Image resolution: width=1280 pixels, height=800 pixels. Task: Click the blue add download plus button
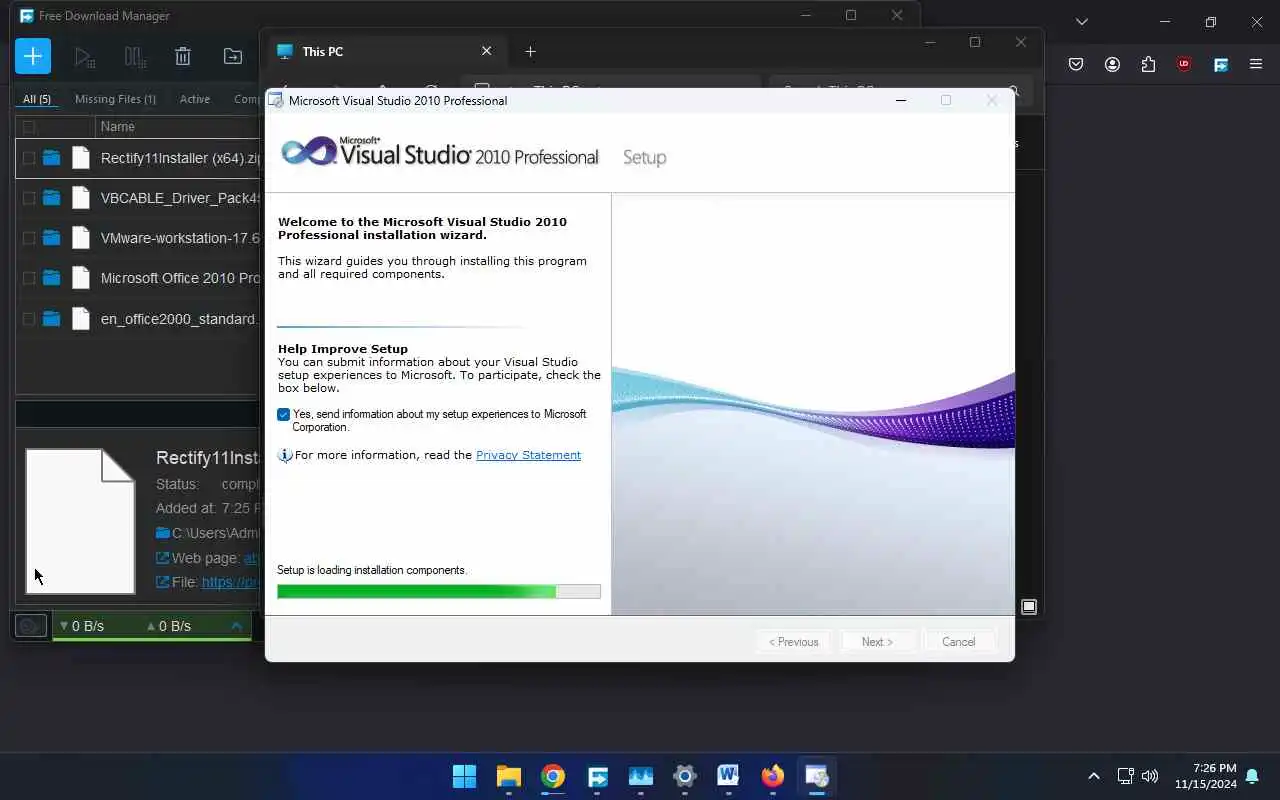click(33, 56)
